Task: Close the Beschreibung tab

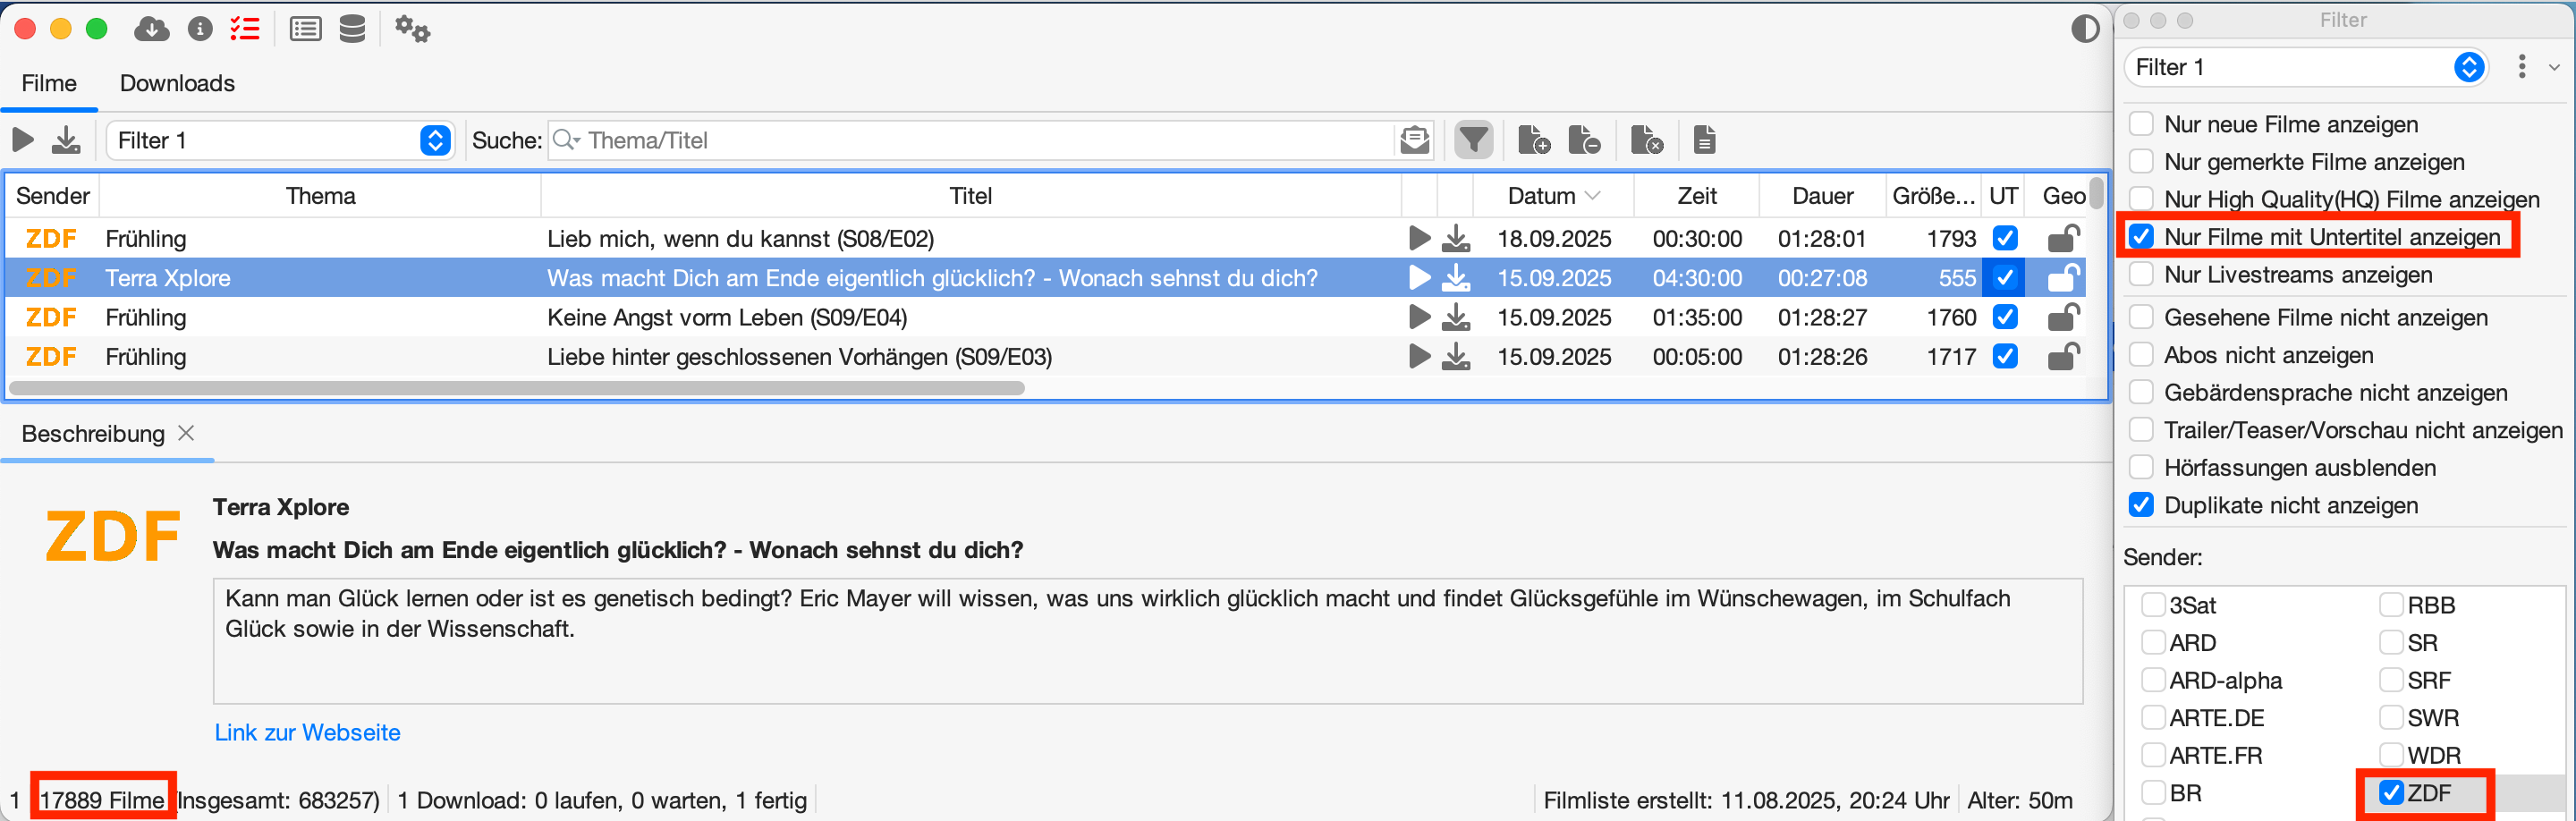Action: coord(186,433)
